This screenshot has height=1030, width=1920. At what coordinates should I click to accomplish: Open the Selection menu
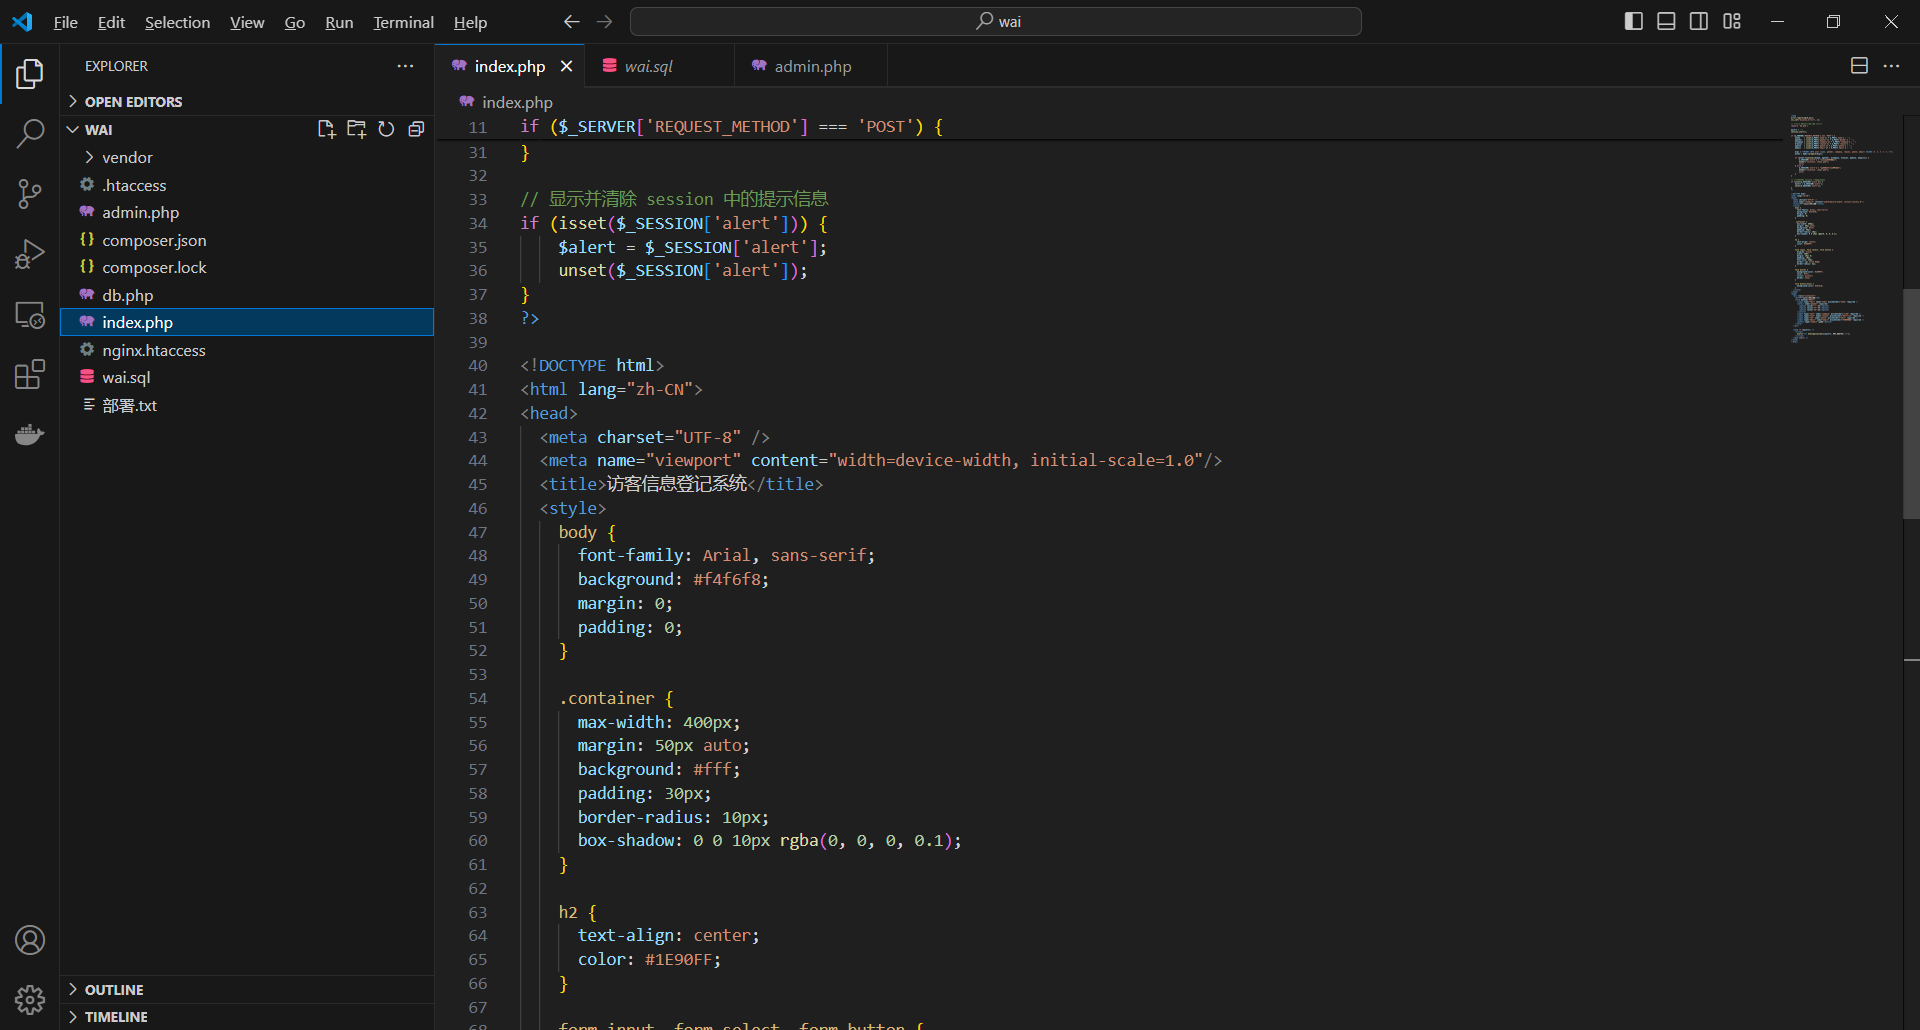pos(177,22)
